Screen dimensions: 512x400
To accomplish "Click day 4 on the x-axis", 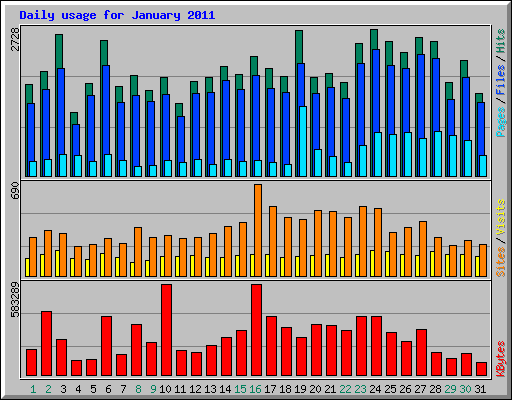I will tap(78, 389).
